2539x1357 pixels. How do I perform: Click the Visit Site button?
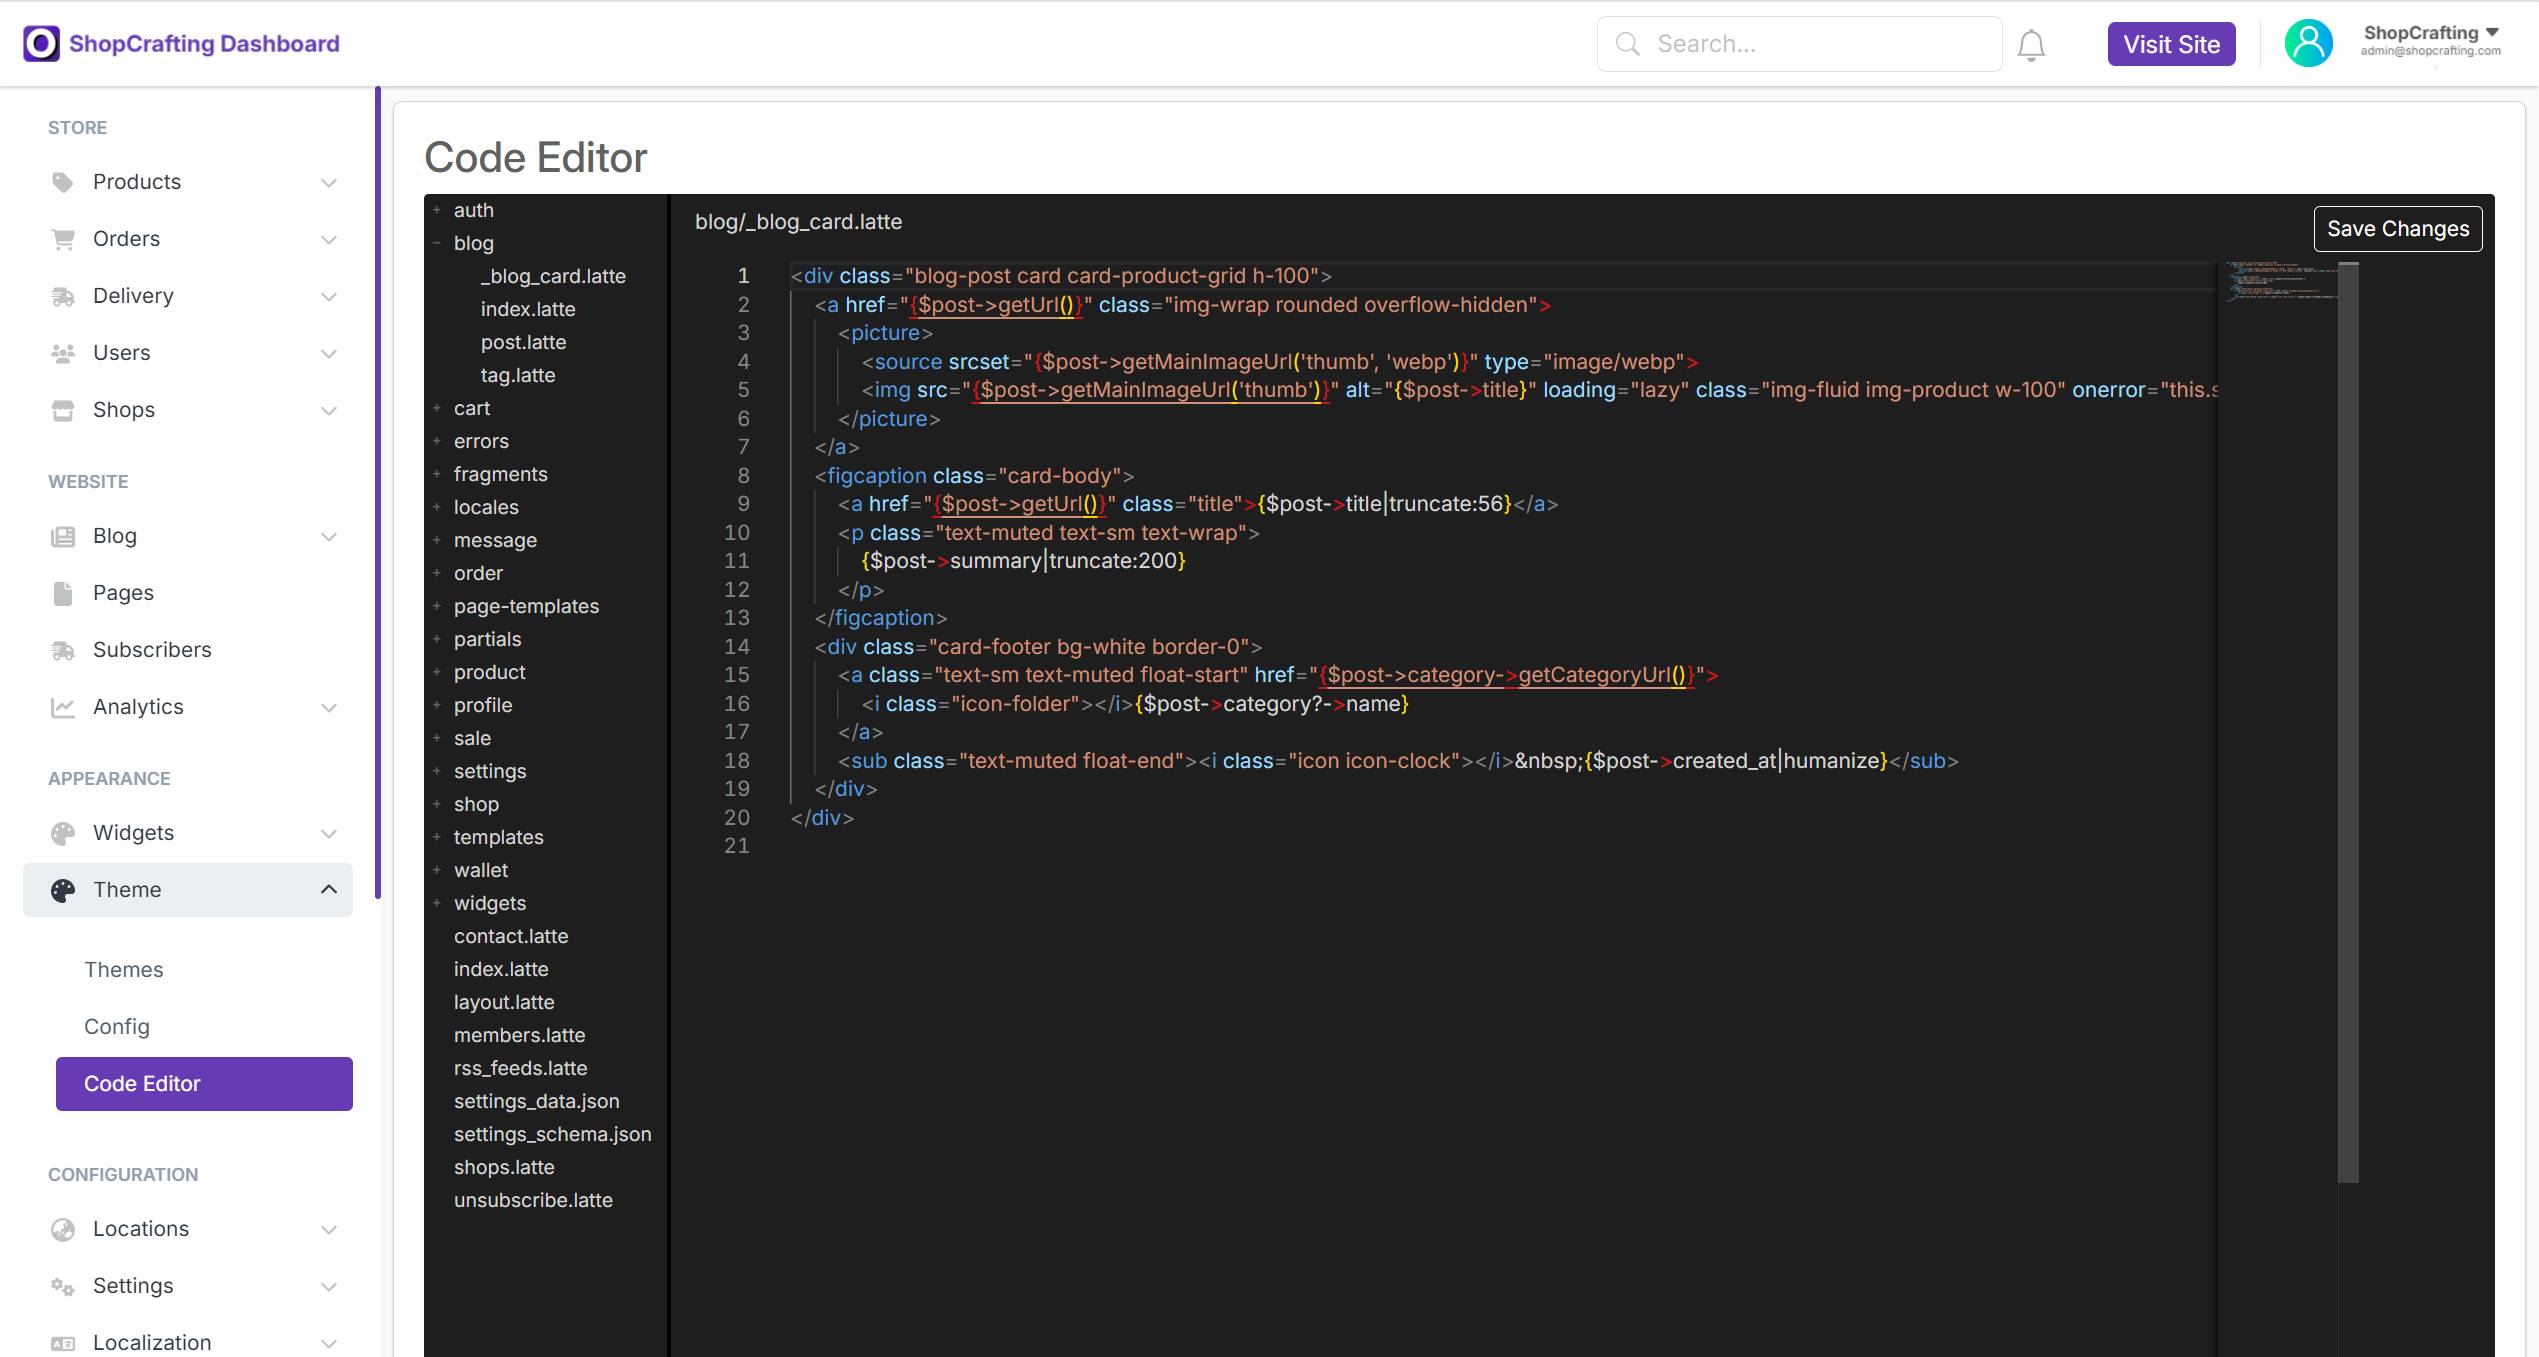(x=2171, y=44)
